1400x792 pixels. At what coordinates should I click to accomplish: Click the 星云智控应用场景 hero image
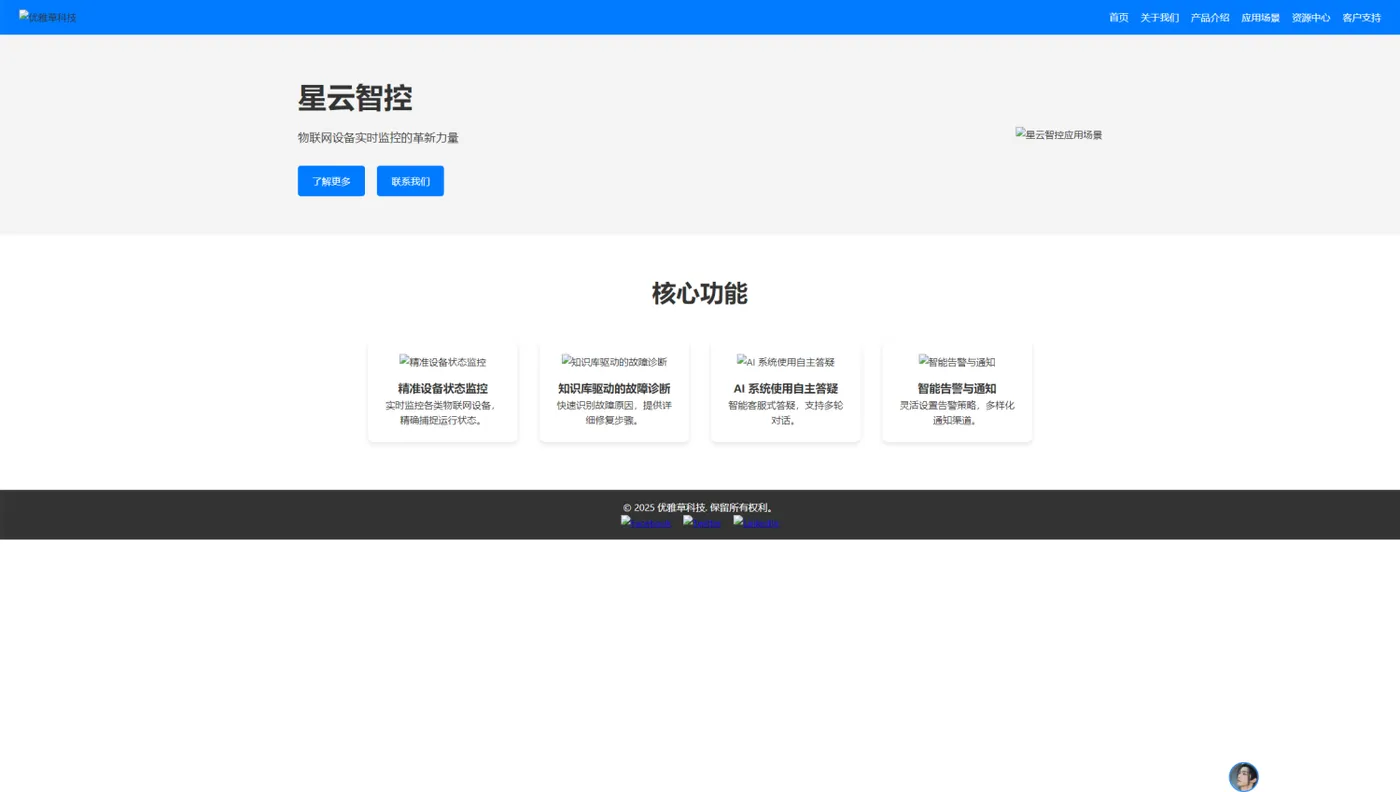tap(1059, 135)
